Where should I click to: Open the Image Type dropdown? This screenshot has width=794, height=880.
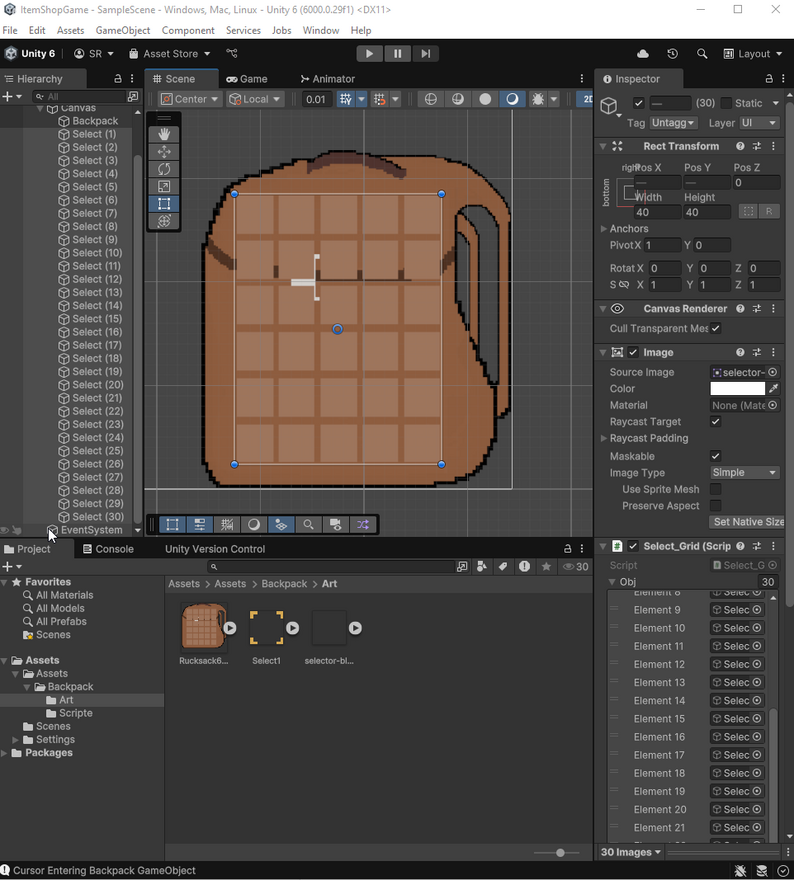[x=744, y=473]
